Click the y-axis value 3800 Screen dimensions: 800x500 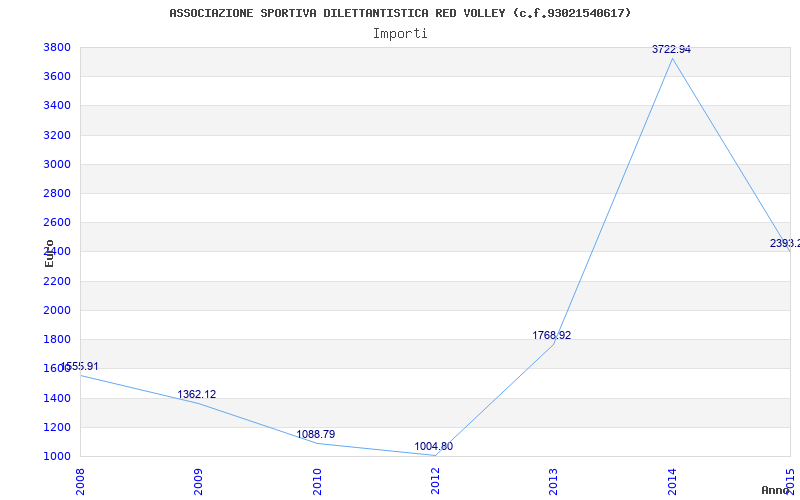click(x=57, y=47)
